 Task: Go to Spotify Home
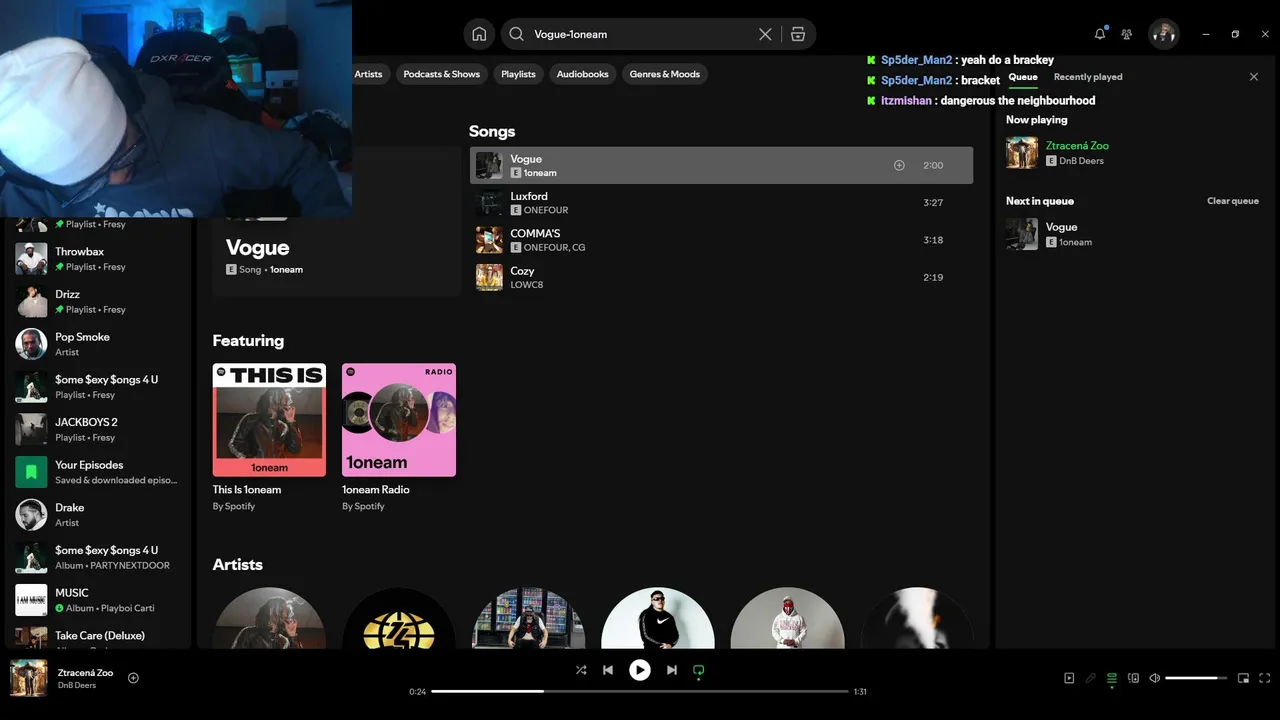click(x=479, y=34)
